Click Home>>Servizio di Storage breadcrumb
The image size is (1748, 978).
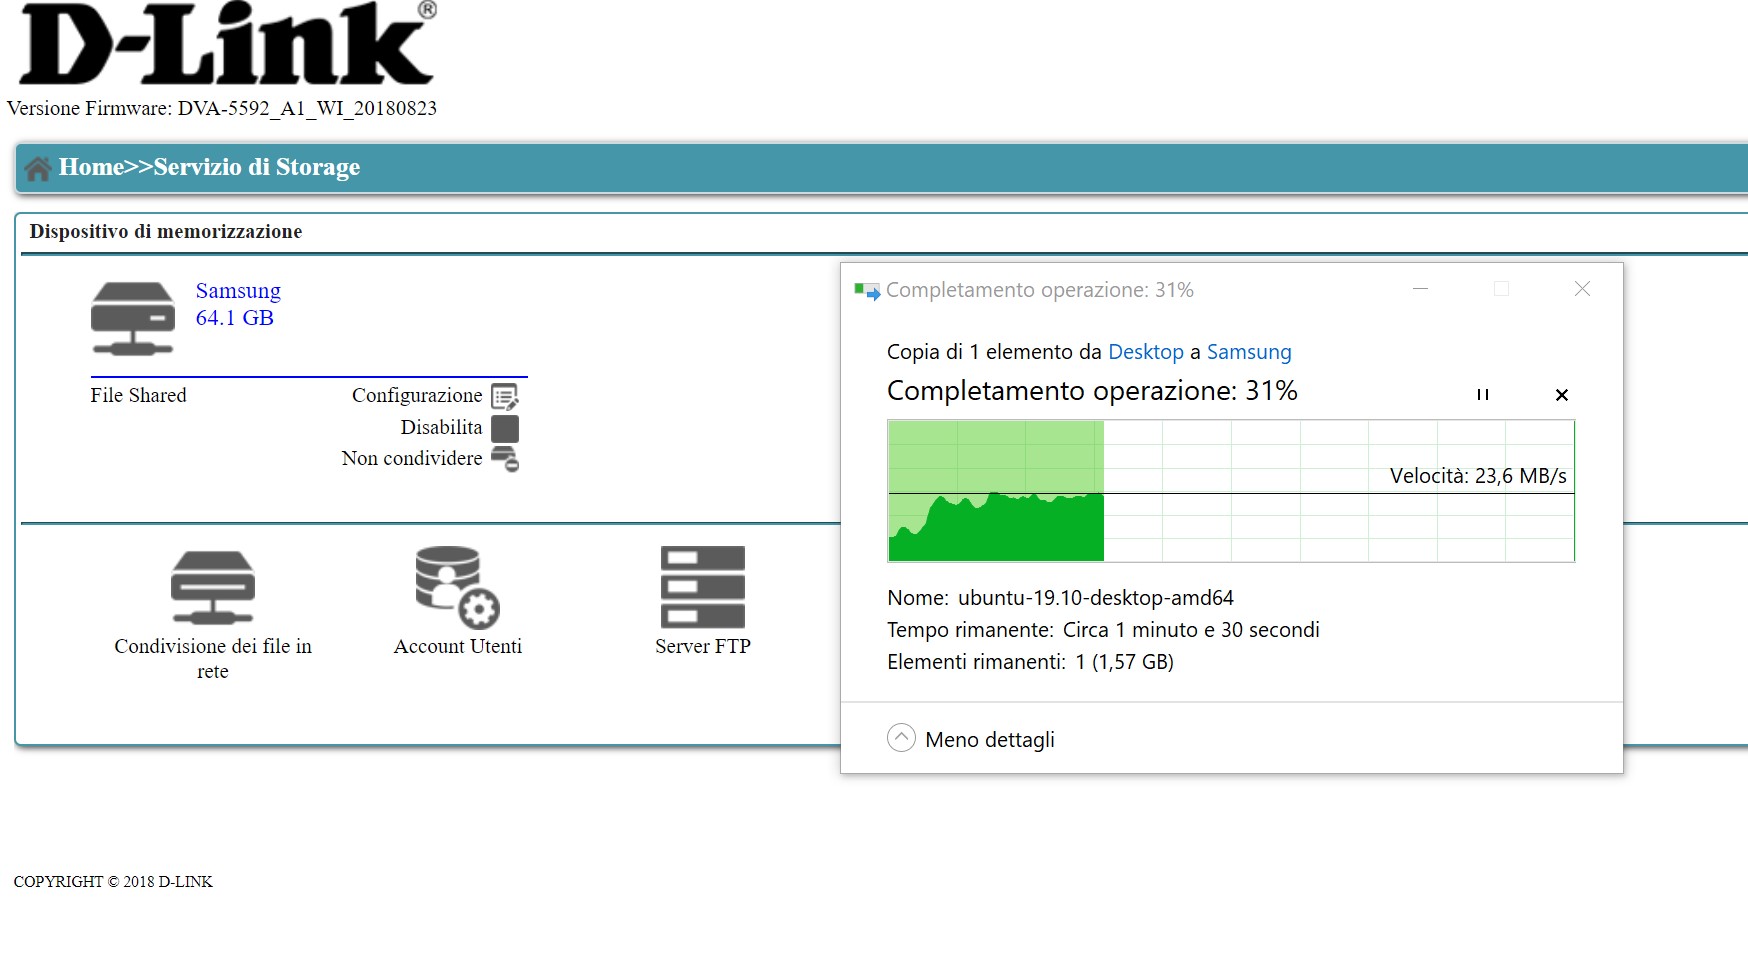pos(209,167)
